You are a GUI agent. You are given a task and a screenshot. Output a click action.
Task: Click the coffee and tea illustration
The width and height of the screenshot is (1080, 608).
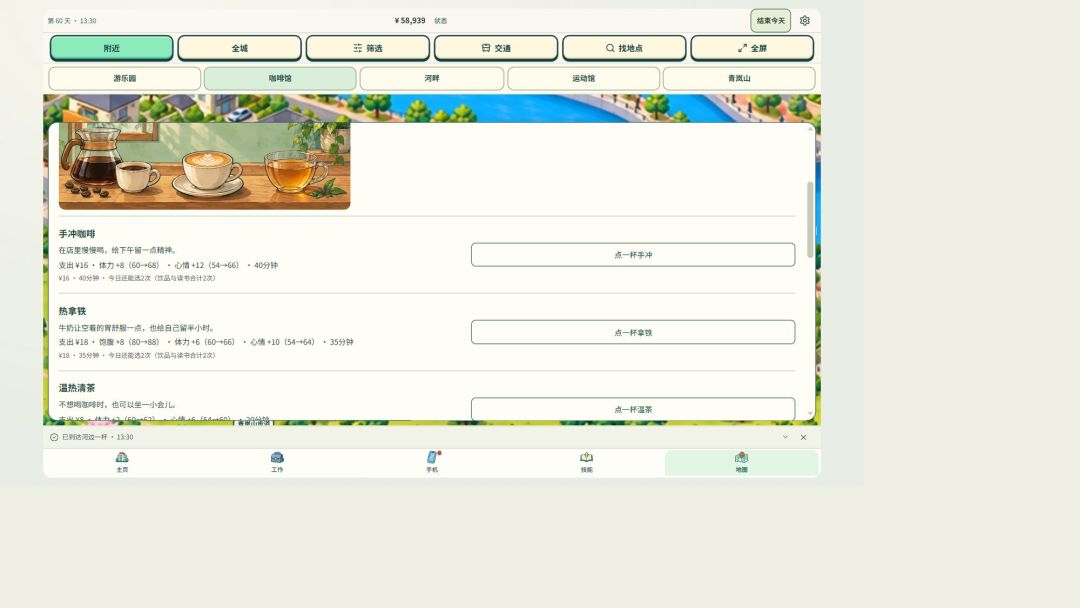coord(205,166)
